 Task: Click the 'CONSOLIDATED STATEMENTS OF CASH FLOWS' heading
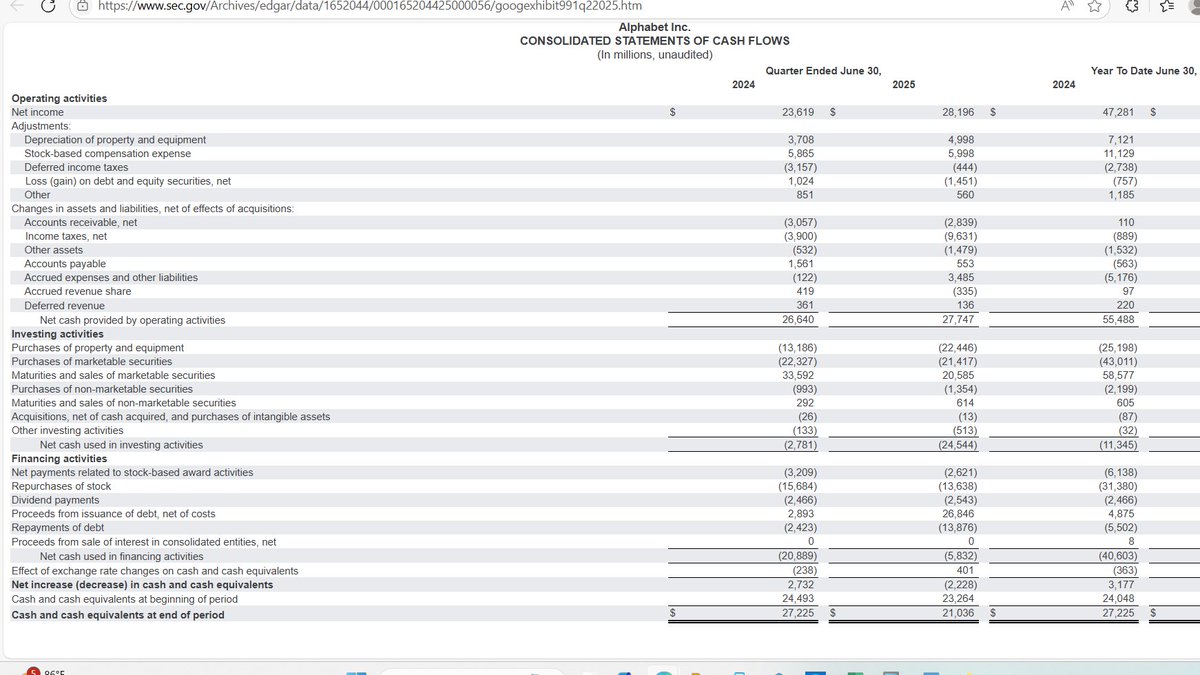(654, 41)
